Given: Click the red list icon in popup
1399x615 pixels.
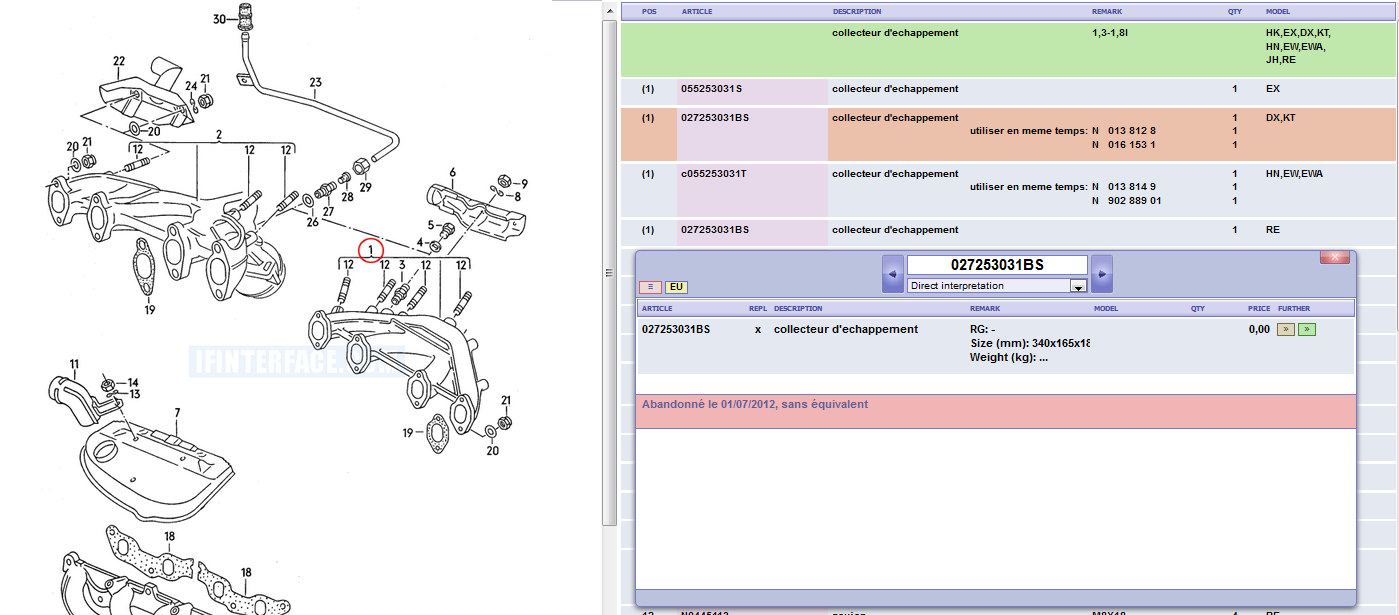Looking at the screenshot, I should (x=649, y=287).
